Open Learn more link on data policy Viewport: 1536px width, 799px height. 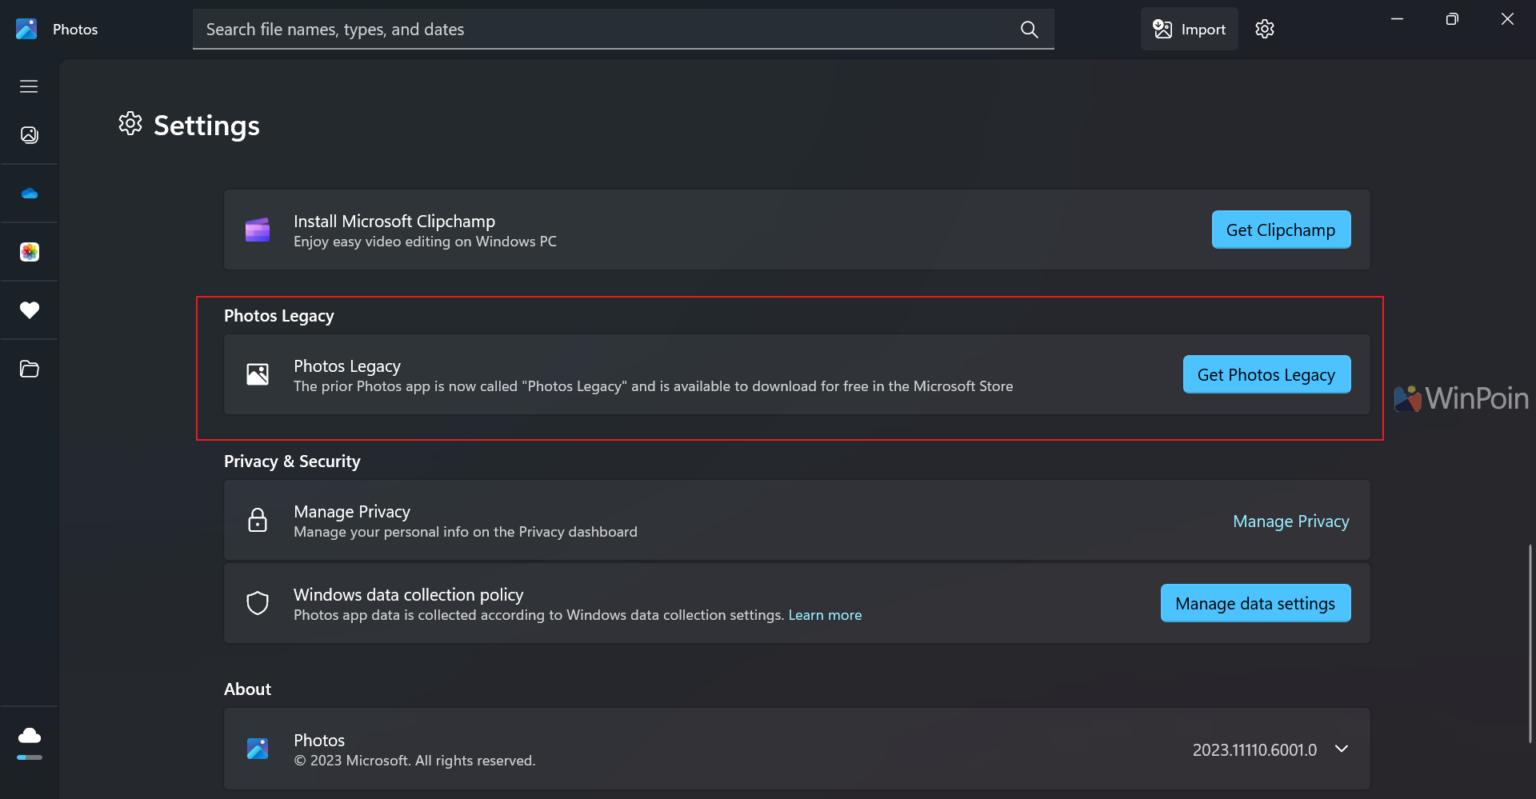(x=824, y=615)
